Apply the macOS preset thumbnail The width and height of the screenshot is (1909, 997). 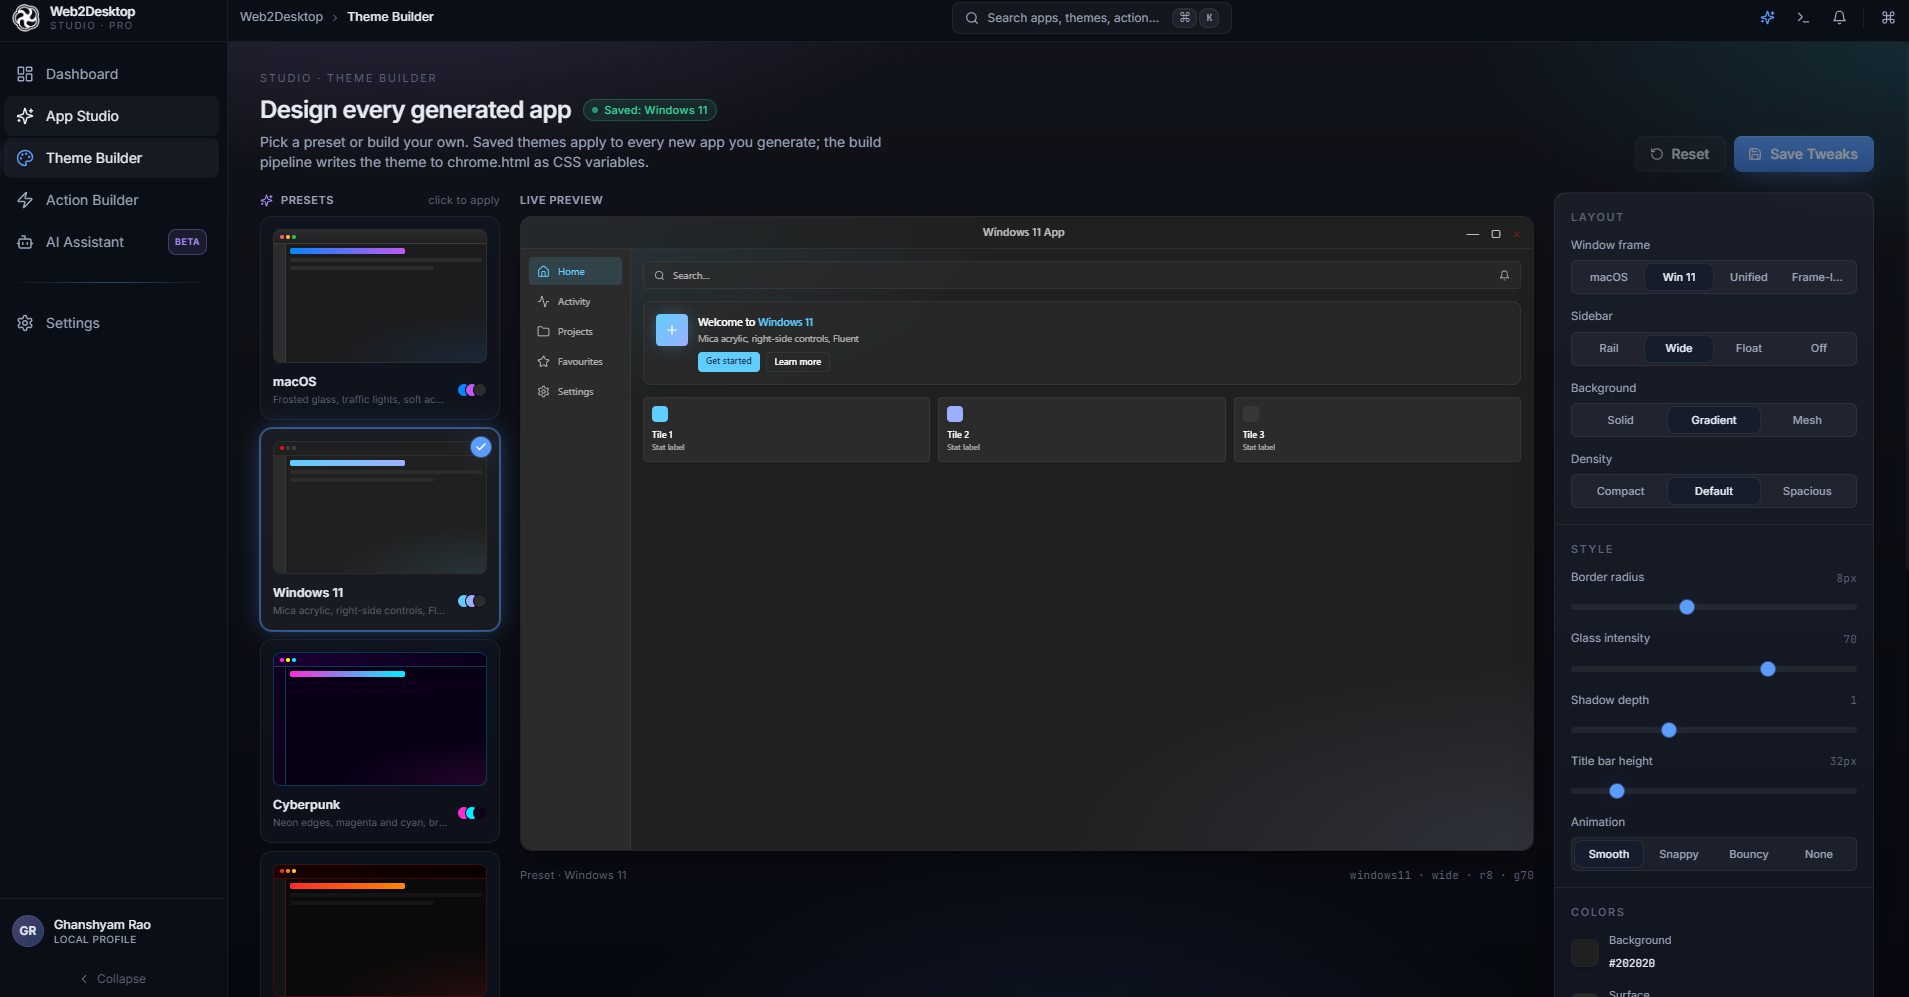click(380, 296)
